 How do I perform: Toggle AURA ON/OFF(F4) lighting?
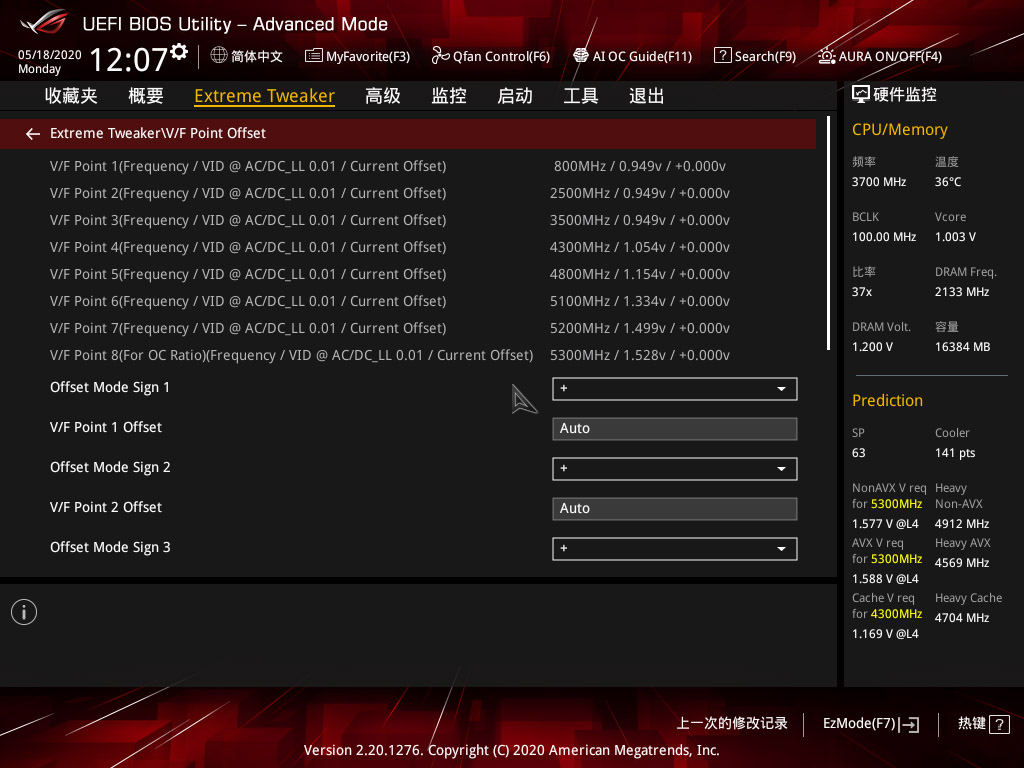click(880, 56)
